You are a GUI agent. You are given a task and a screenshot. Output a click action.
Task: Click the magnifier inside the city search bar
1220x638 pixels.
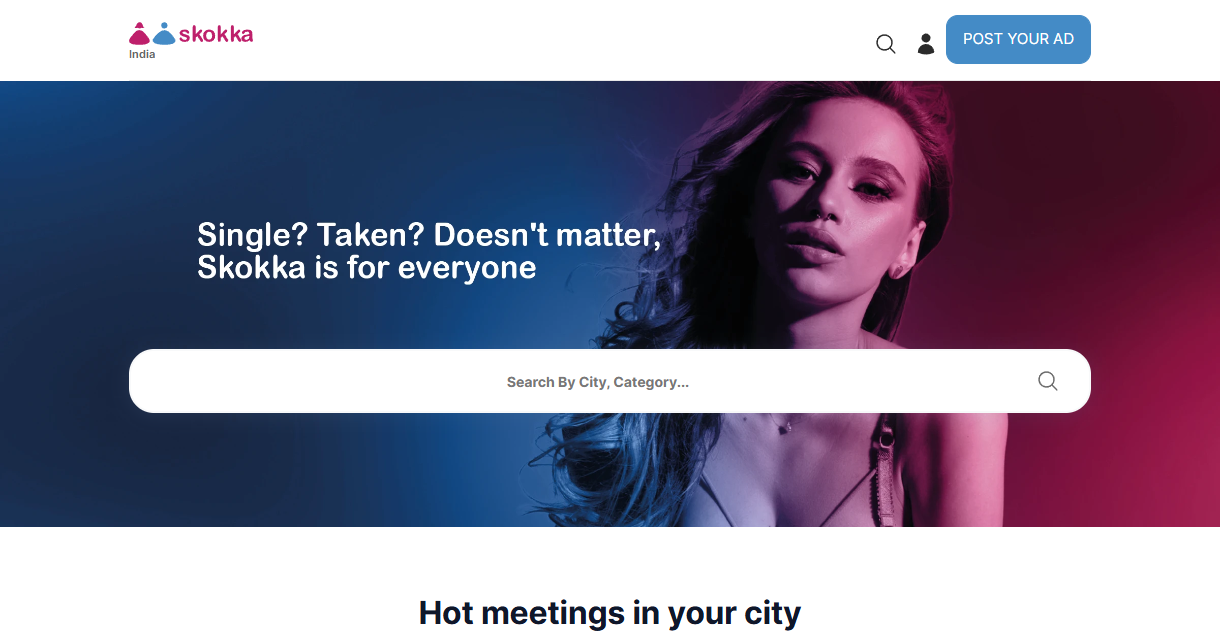click(x=1047, y=381)
